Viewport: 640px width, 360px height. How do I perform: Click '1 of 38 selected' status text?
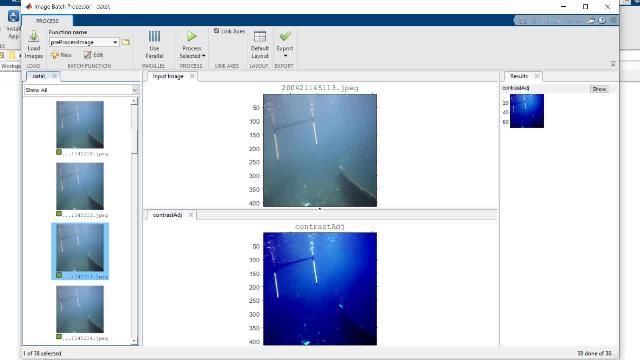[42, 353]
